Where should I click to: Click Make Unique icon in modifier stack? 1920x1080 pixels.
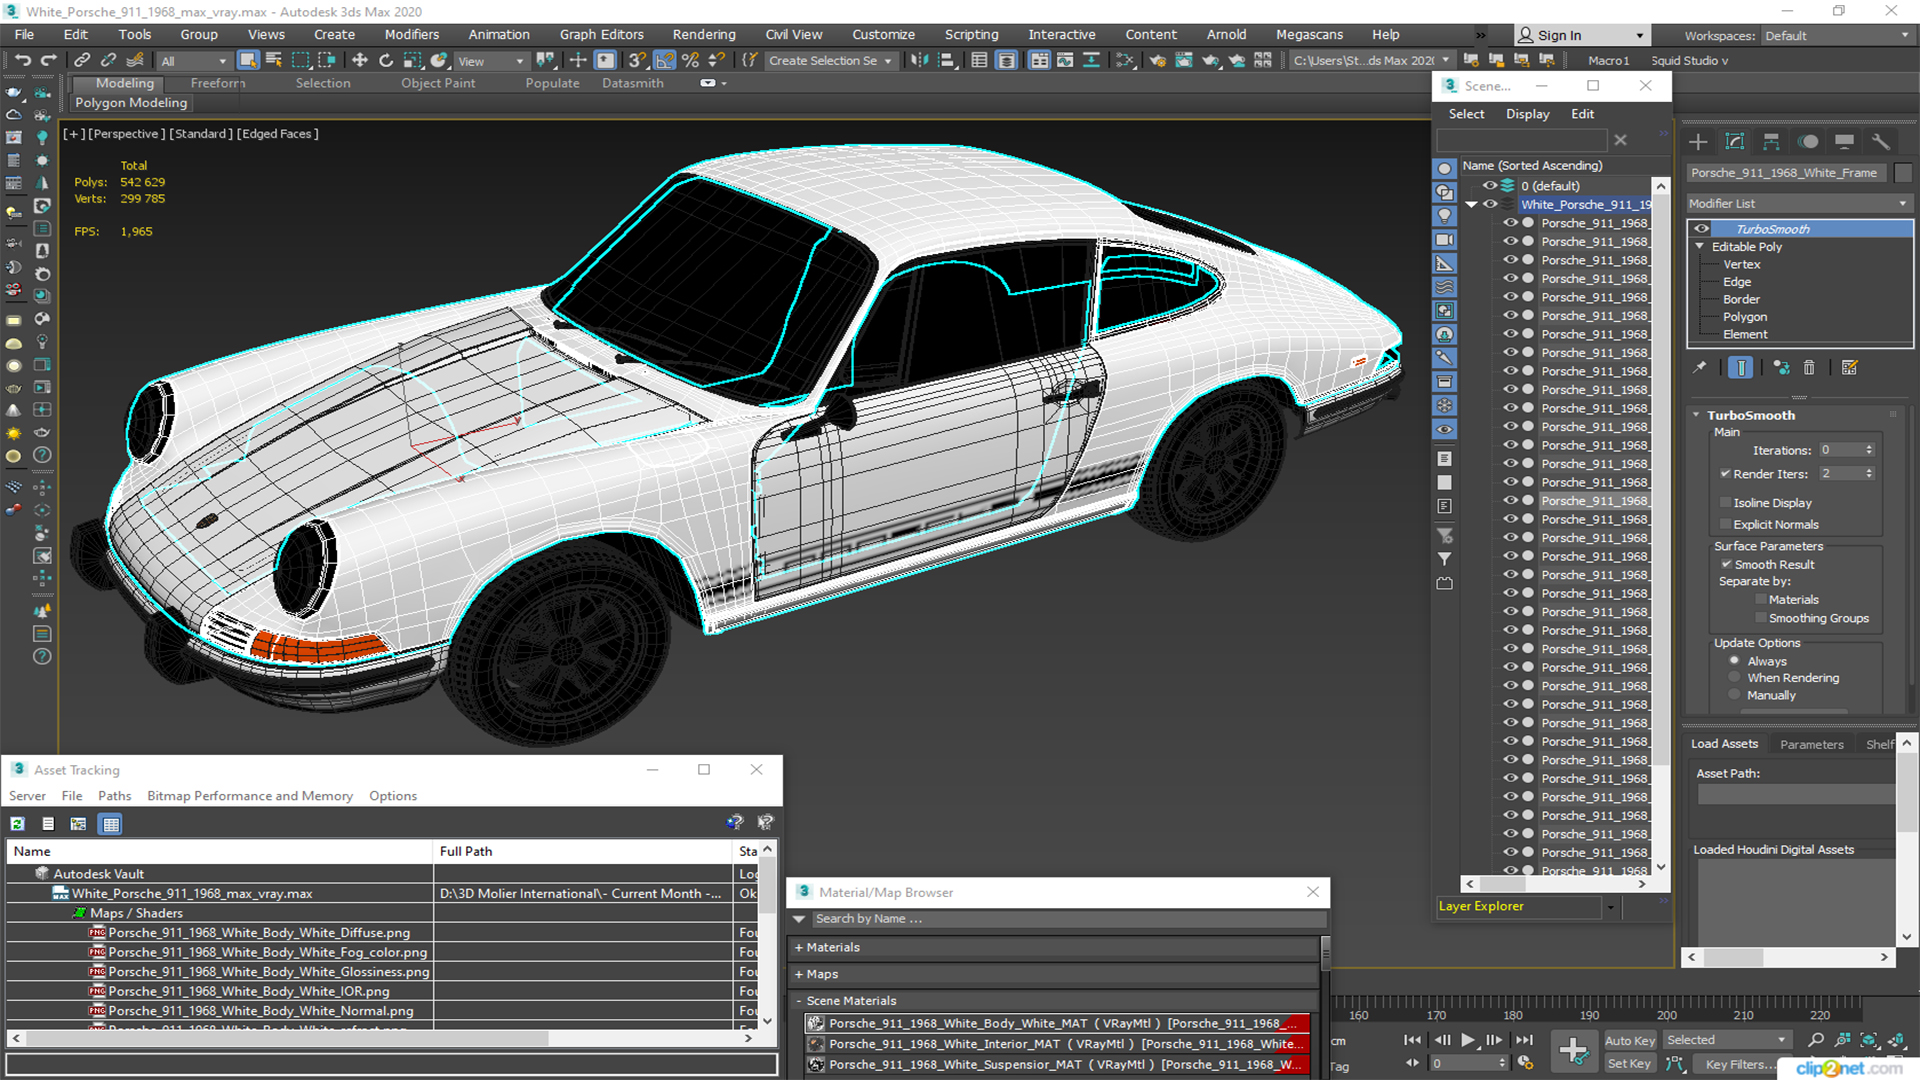point(1781,368)
